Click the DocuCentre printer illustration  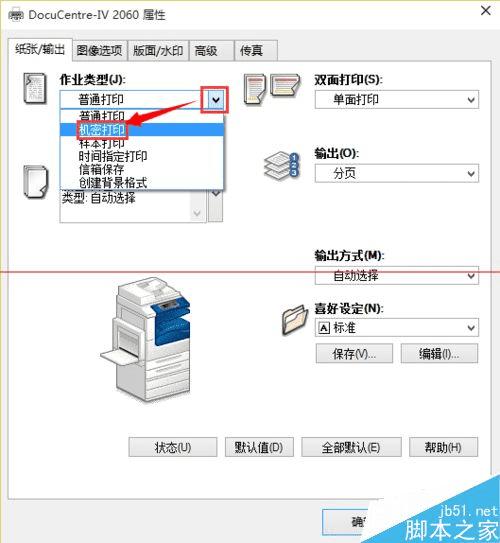[146, 339]
